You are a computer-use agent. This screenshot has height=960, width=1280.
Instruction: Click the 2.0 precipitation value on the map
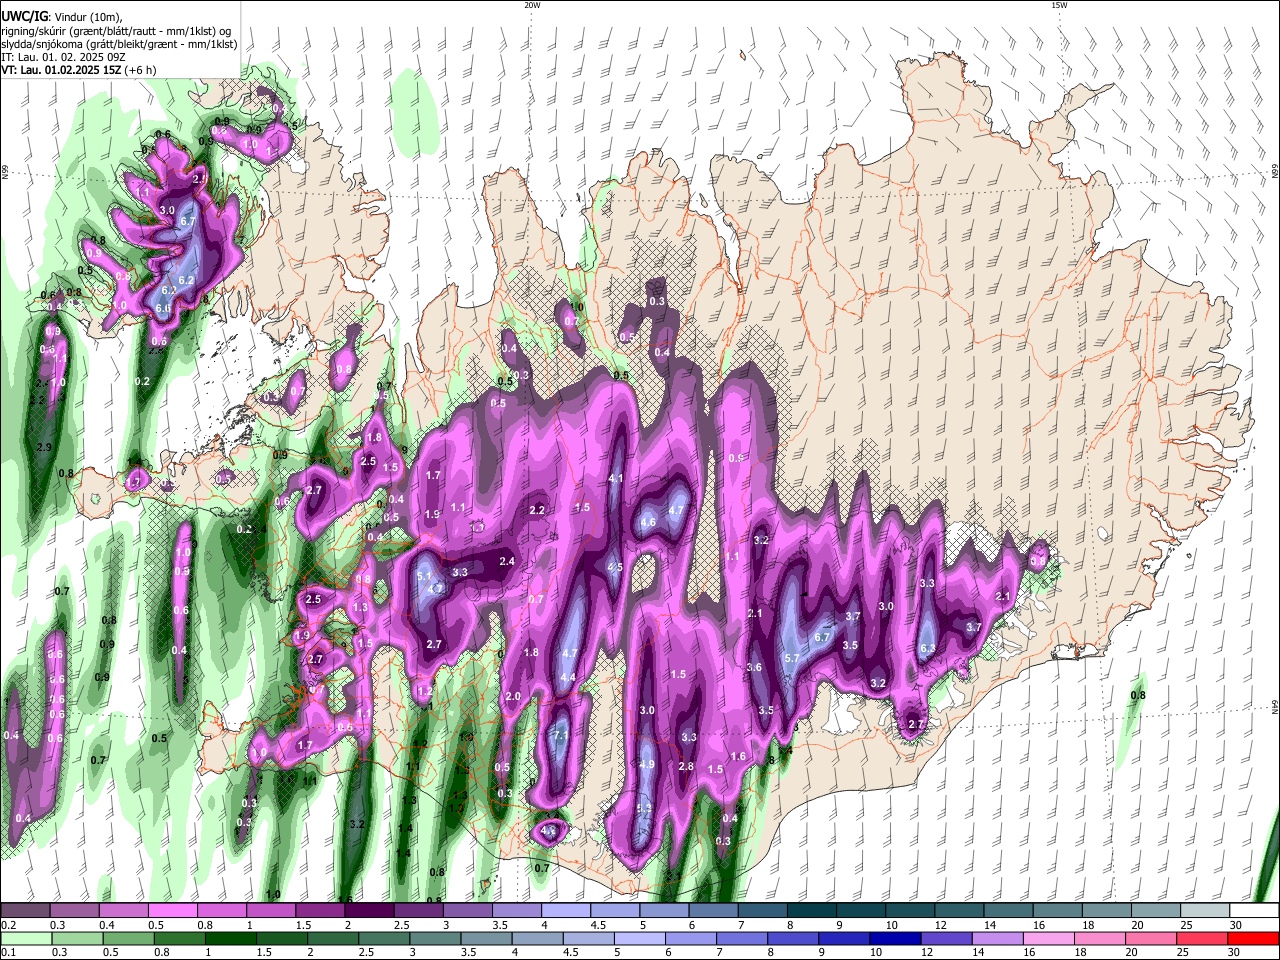point(514,696)
